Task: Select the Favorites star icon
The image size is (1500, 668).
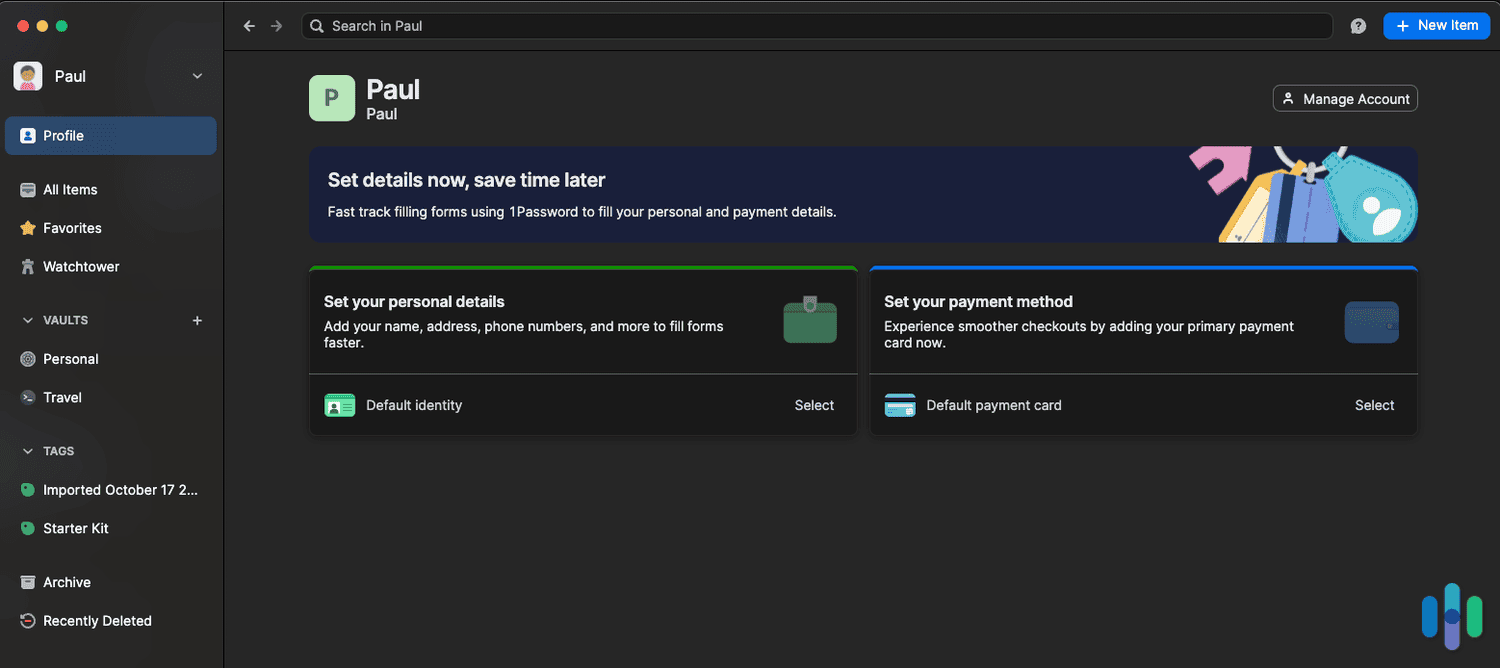Action: tap(28, 228)
